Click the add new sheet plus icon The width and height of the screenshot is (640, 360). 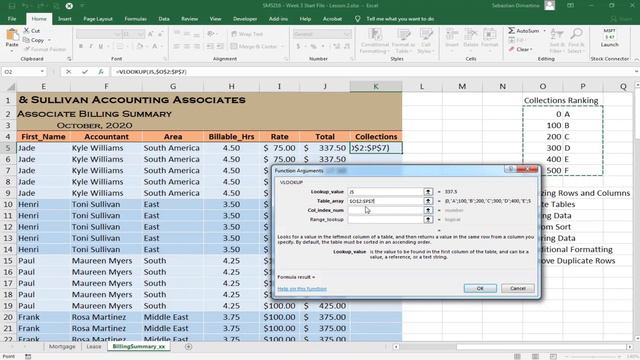pyautogui.click(x=188, y=347)
